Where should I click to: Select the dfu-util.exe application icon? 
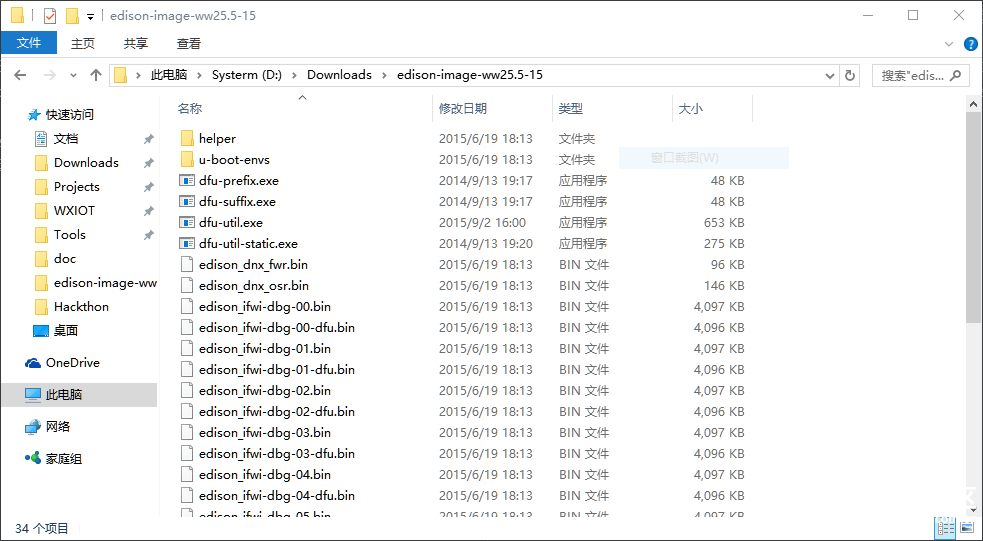pos(187,223)
